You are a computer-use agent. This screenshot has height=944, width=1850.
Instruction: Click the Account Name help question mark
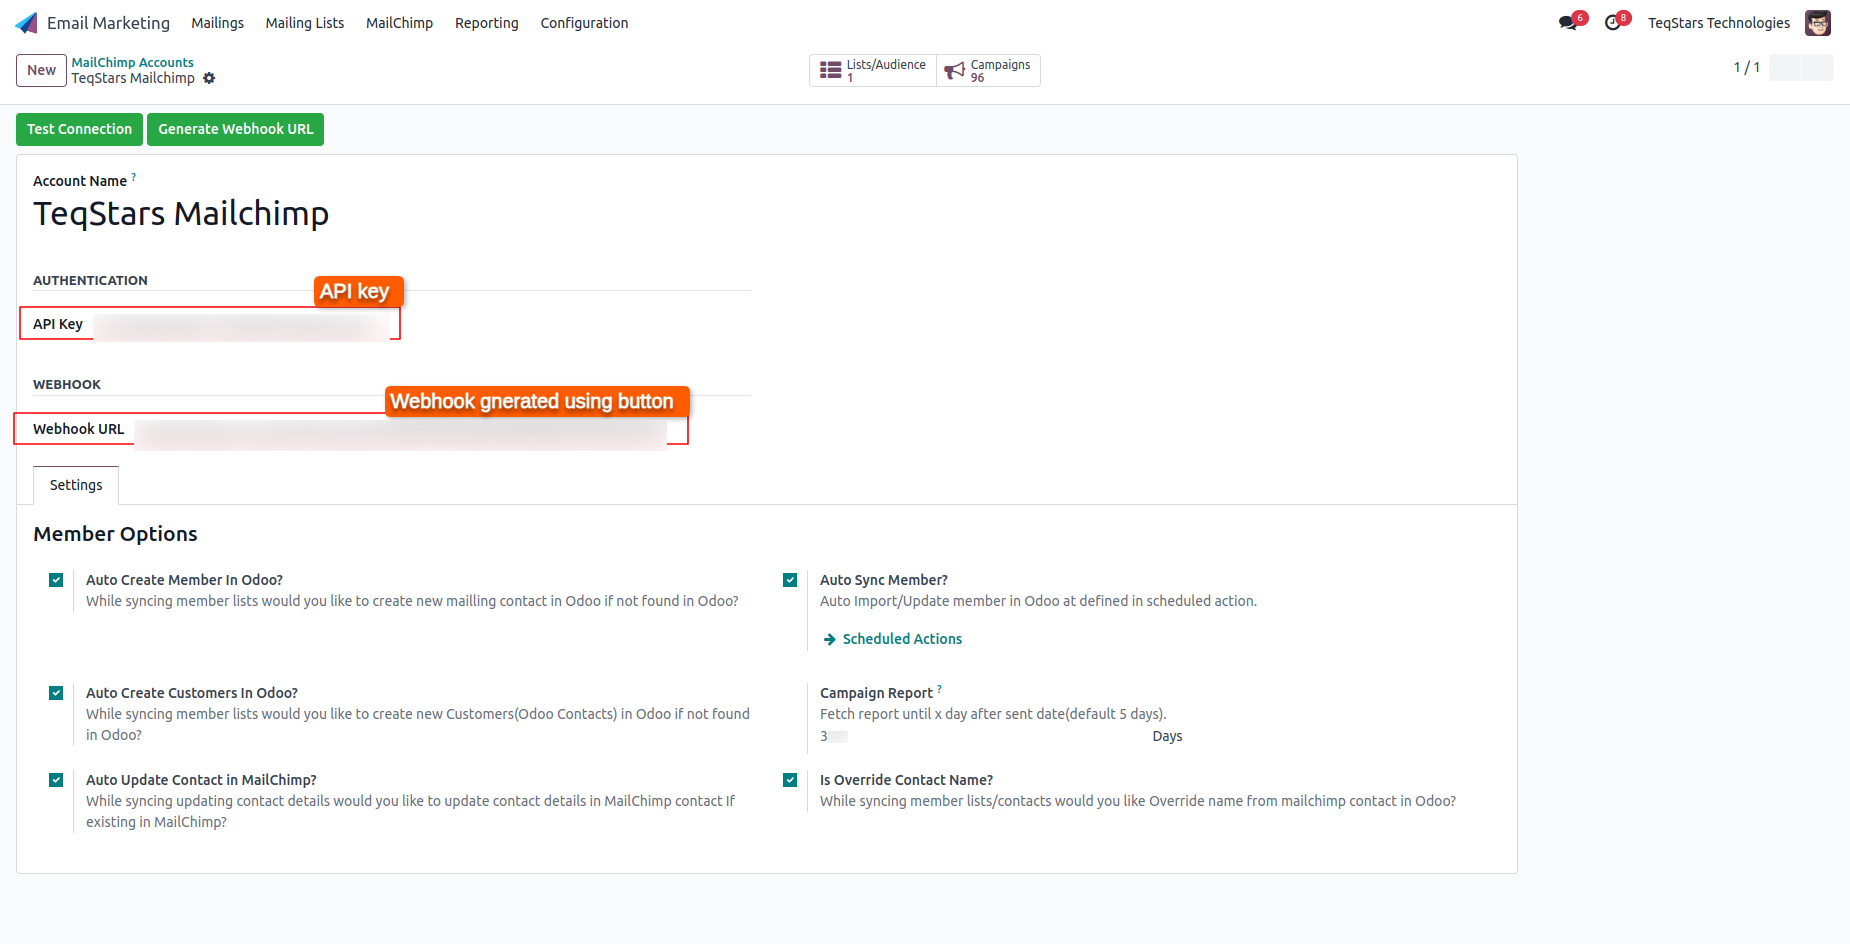(x=134, y=177)
